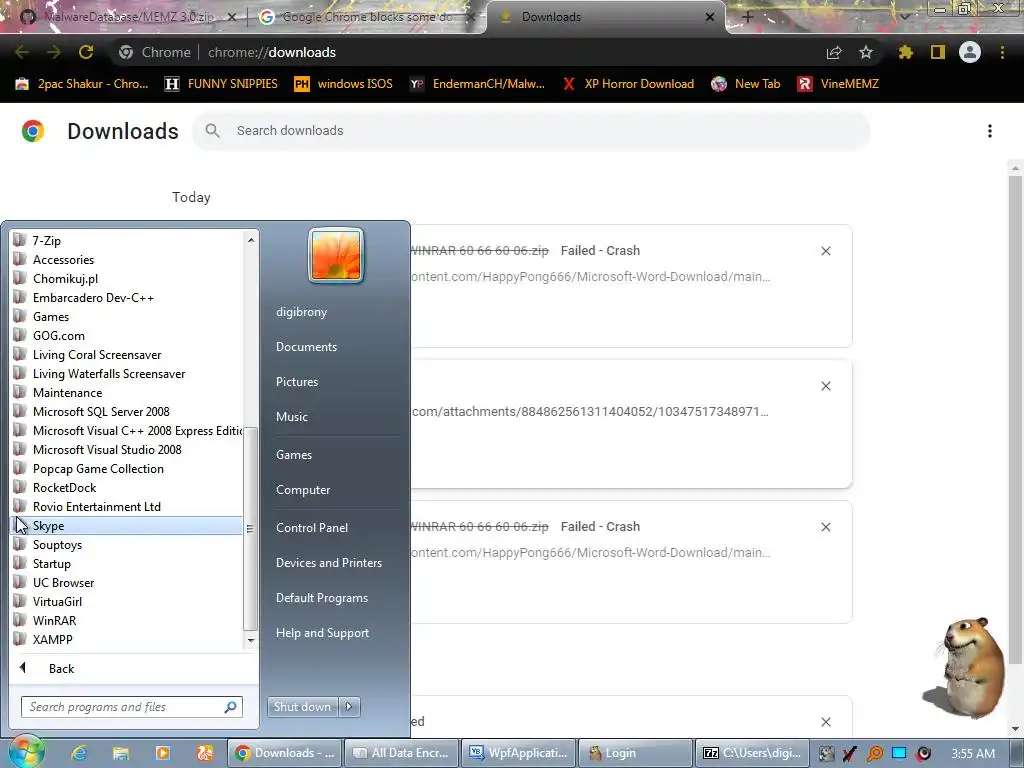Expand the WinRAR folder
This screenshot has height=768, width=1024.
127,620
